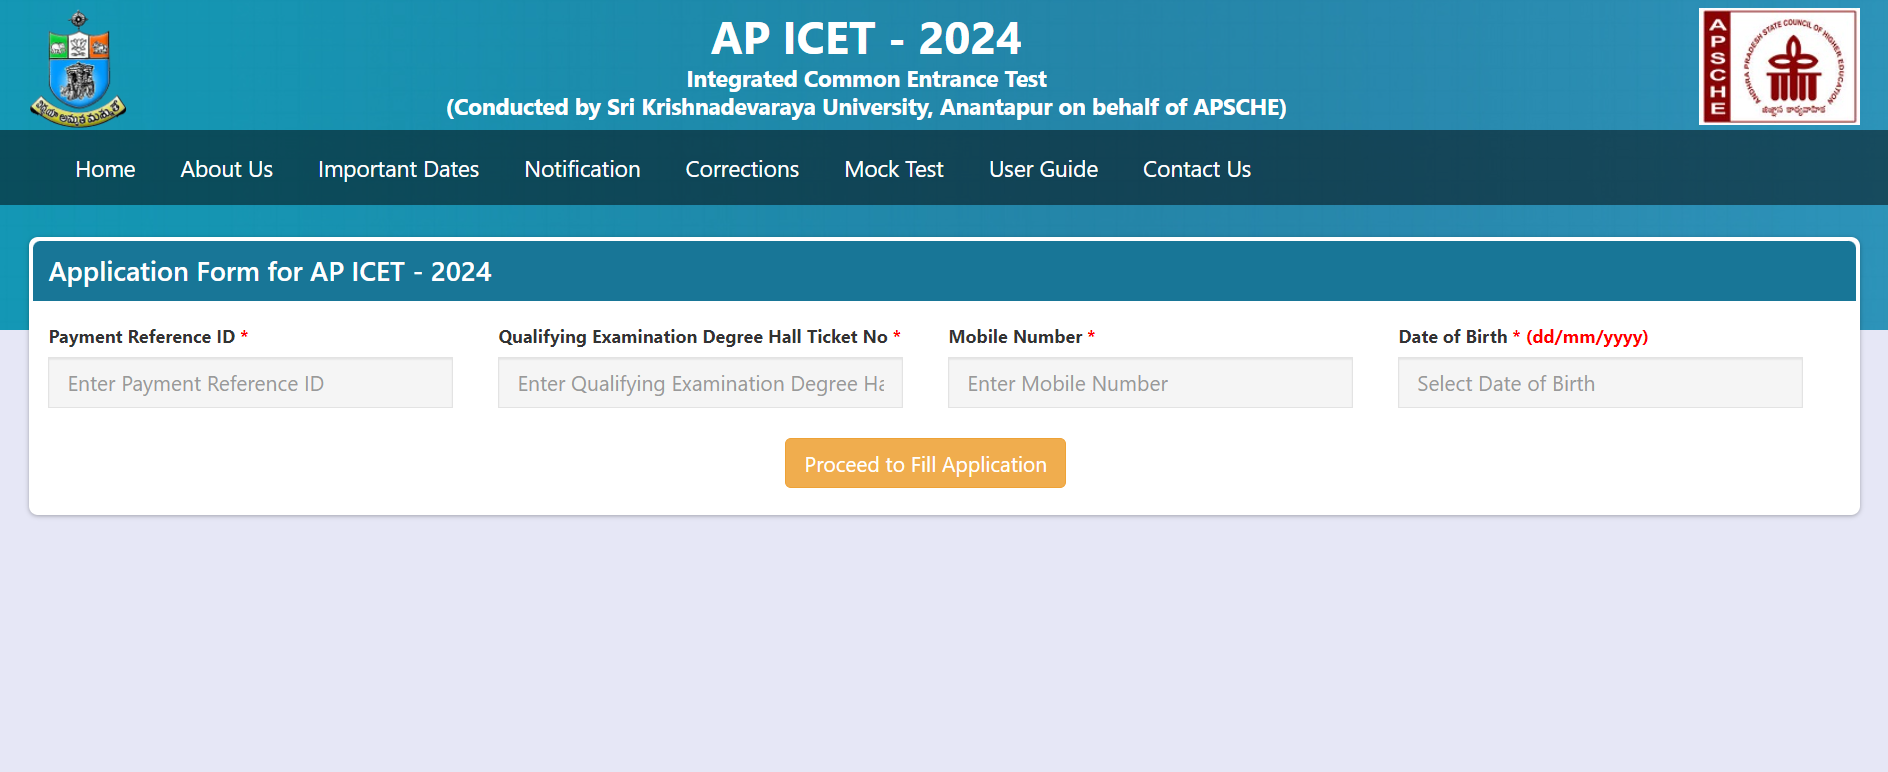Click the Qualifying Examination Degree Hall Ticket label
Image resolution: width=1888 pixels, height=772 pixels.
[x=699, y=337]
